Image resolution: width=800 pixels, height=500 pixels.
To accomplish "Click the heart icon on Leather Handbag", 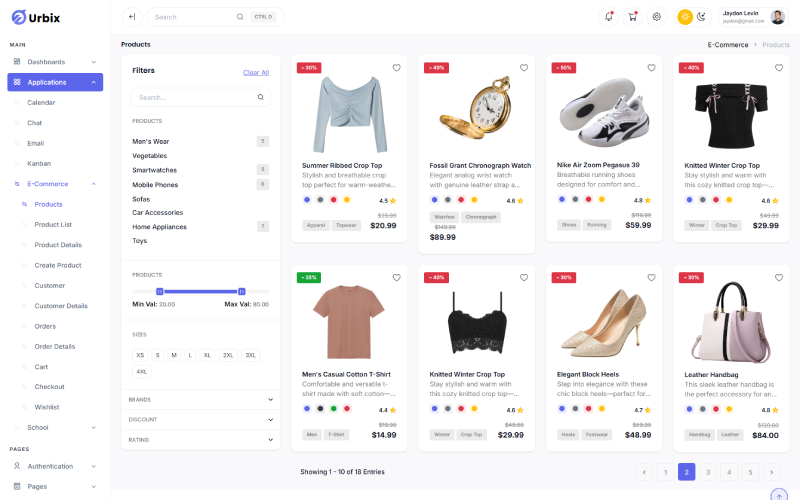I will click(778, 277).
